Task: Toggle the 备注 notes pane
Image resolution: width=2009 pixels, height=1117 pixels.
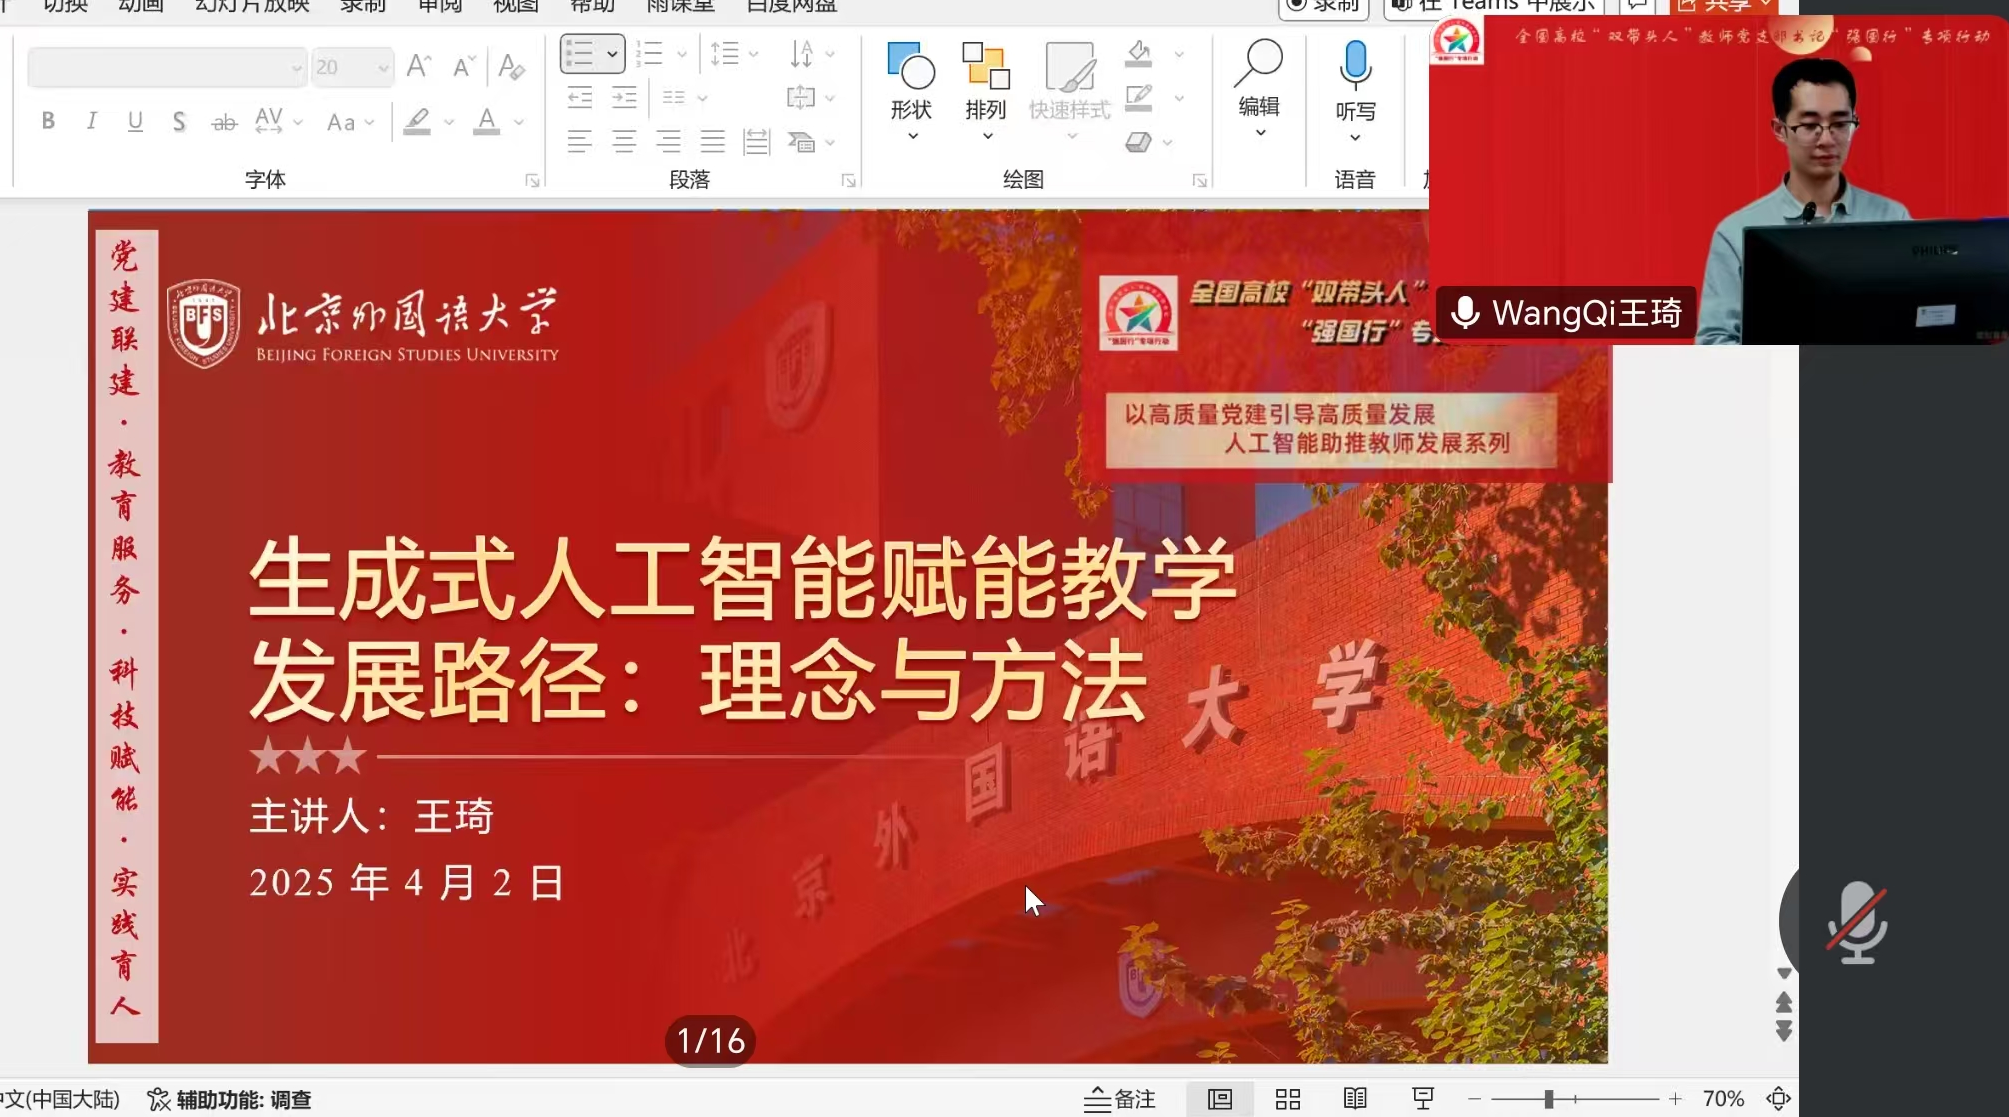Action: coord(1119,1099)
